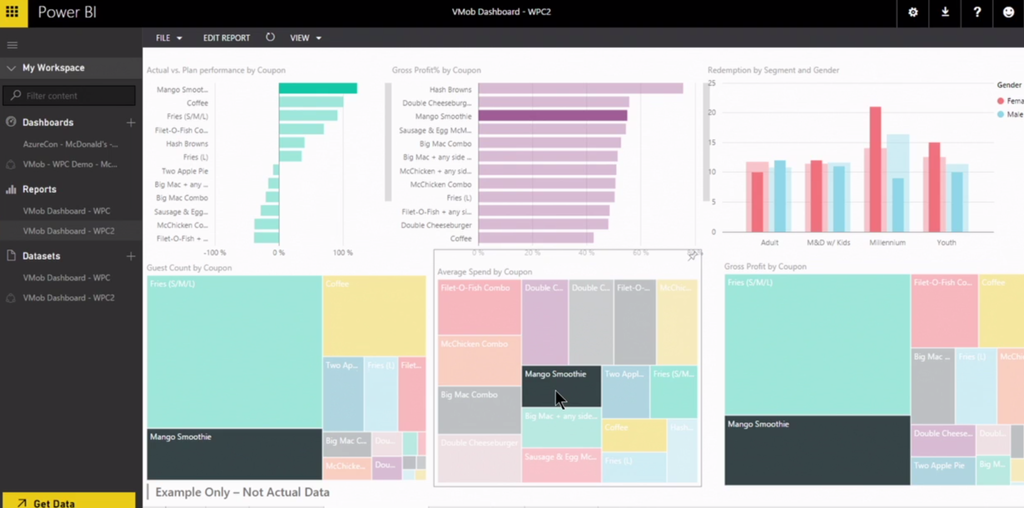Pin the Average Spend by Coupon visual
Image resolution: width=1024 pixels, height=508 pixels.
(x=692, y=257)
